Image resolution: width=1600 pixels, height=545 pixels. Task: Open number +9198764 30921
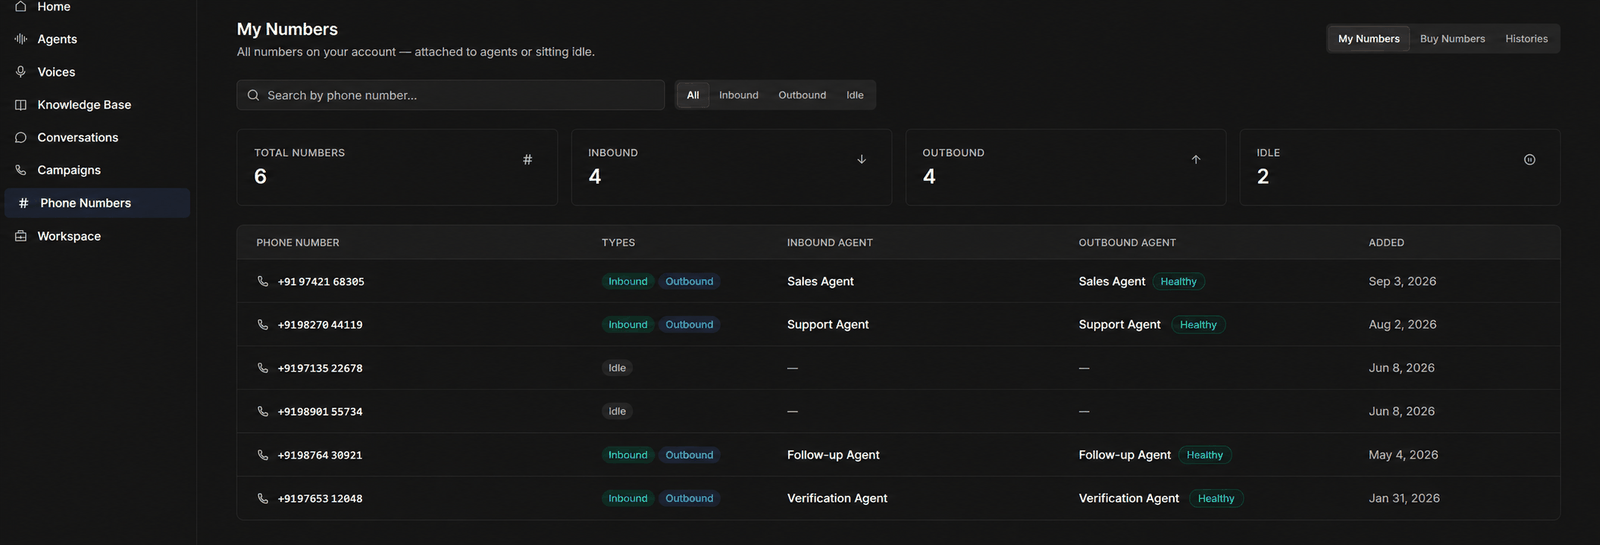point(320,455)
